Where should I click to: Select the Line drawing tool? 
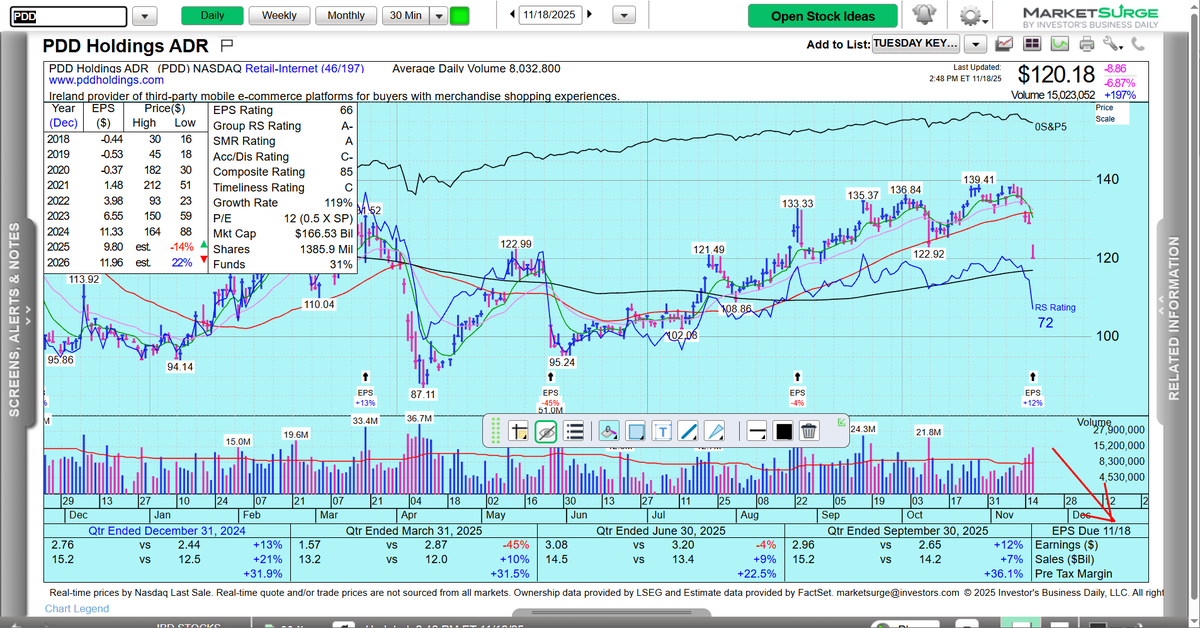click(688, 431)
